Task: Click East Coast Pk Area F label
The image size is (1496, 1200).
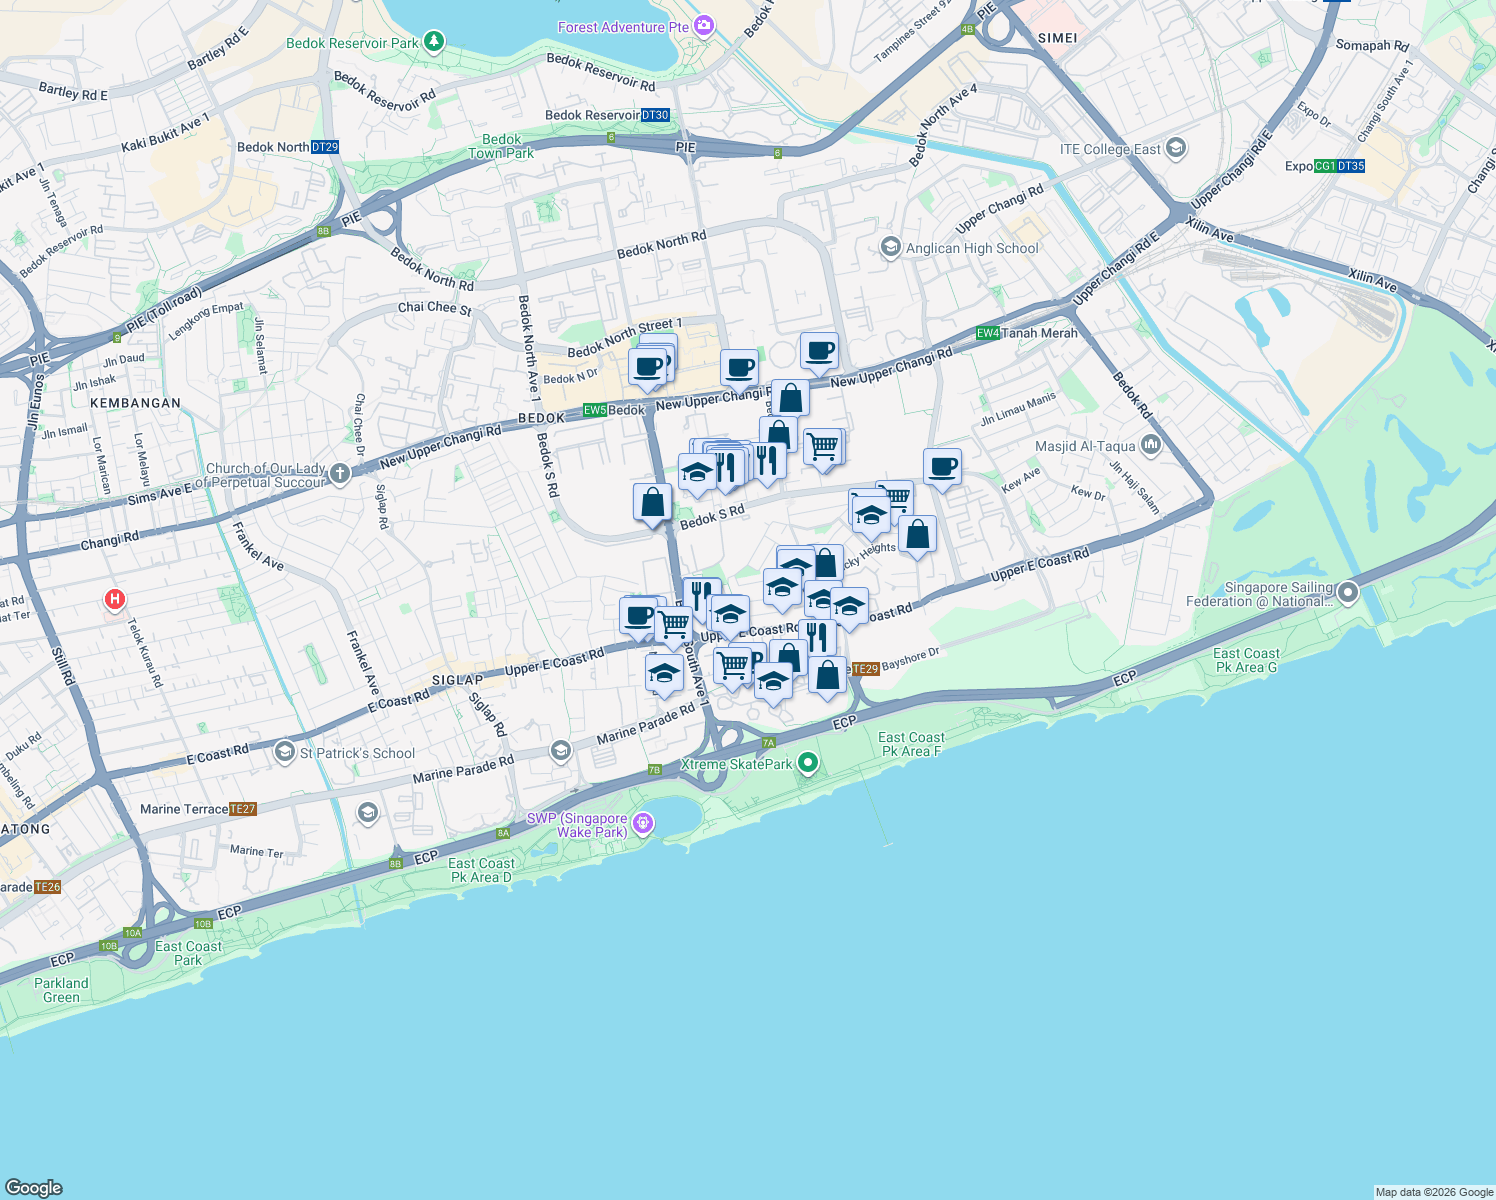Action: (x=911, y=744)
